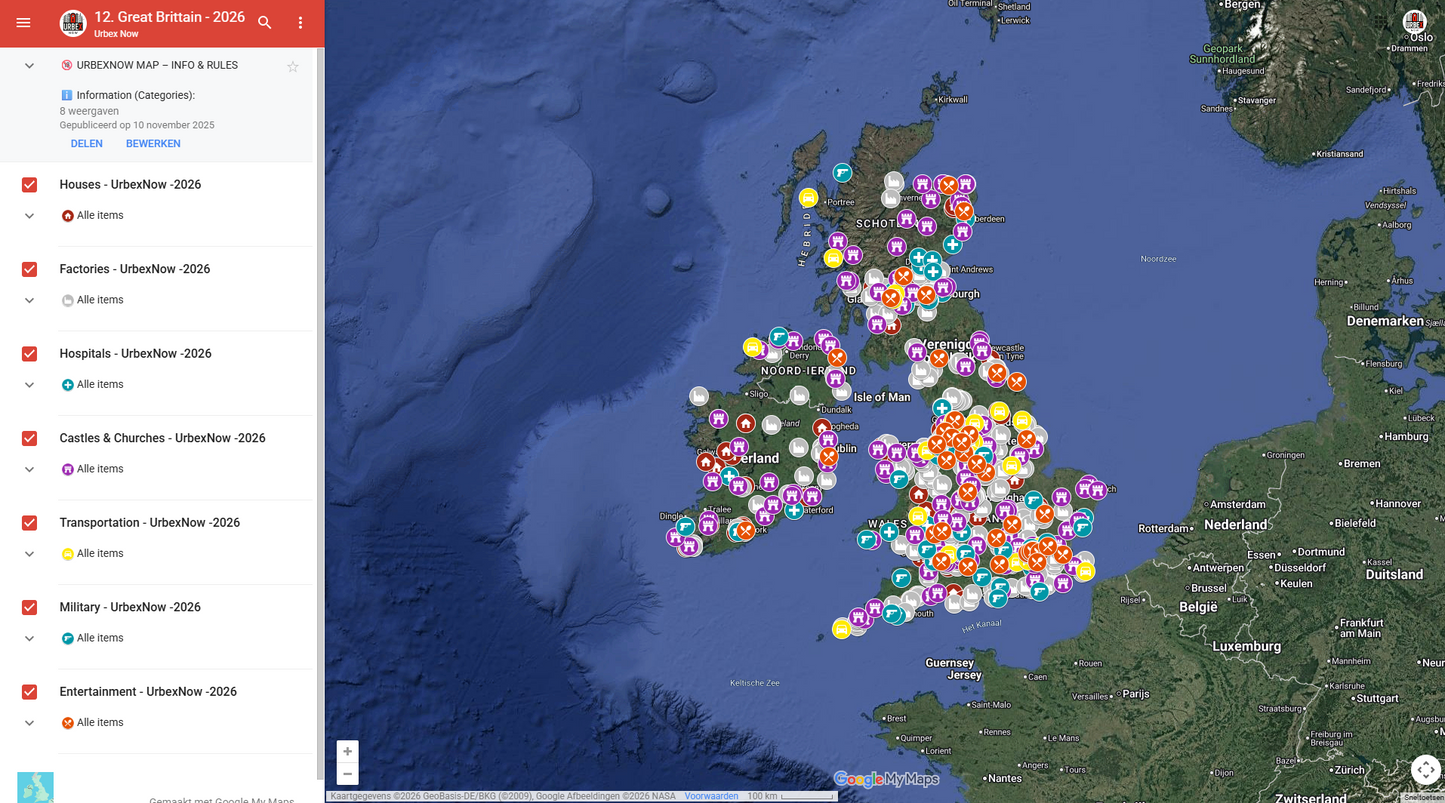Click the search magnifier icon
This screenshot has height=803, width=1445.
(x=265, y=23)
